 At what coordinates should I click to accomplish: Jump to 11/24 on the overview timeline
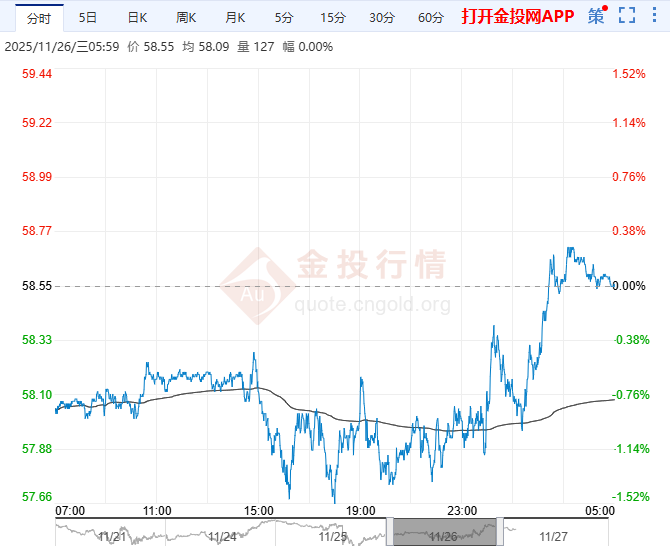coord(222,536)
